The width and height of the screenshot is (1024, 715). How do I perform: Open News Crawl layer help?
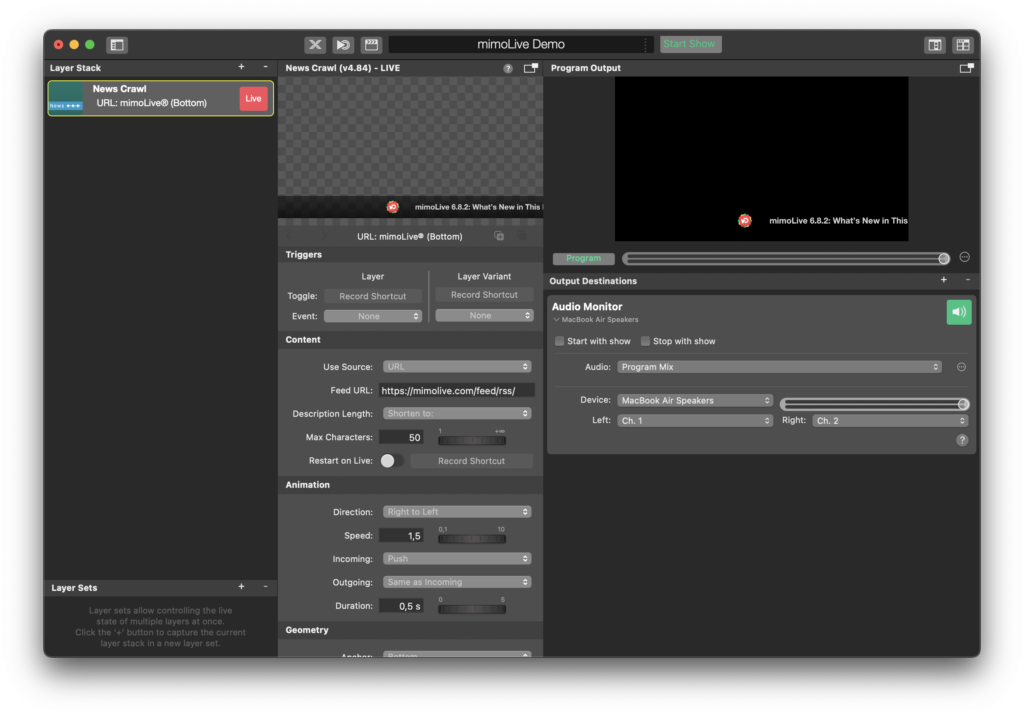point(507,68)
